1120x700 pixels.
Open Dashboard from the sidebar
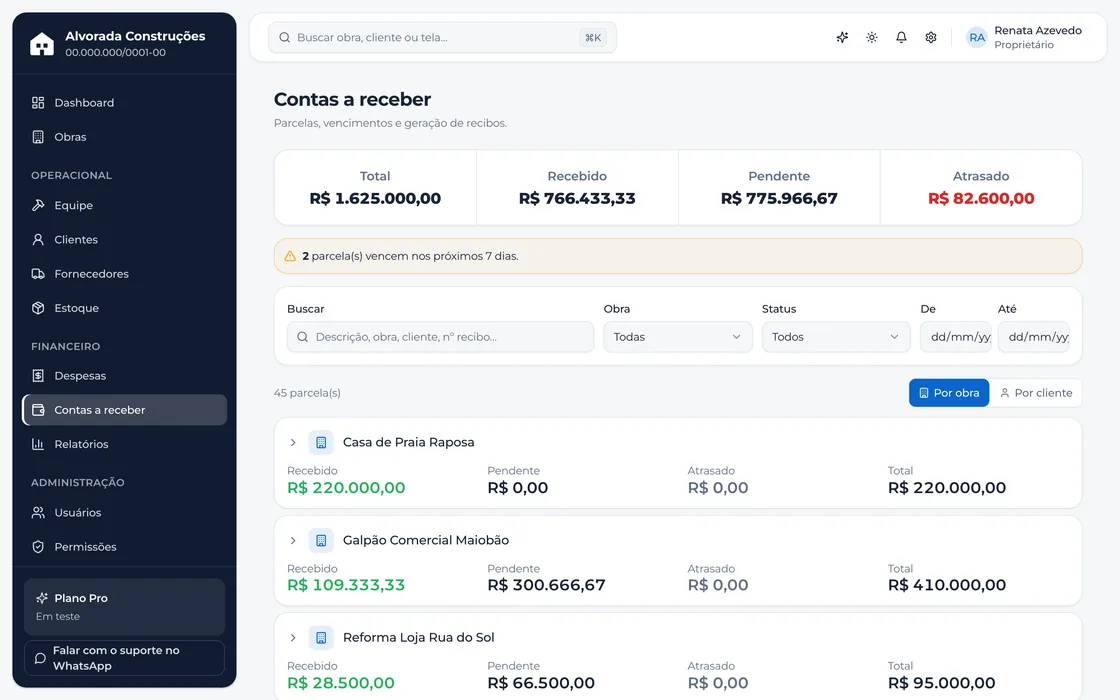(x=124, y=103)
